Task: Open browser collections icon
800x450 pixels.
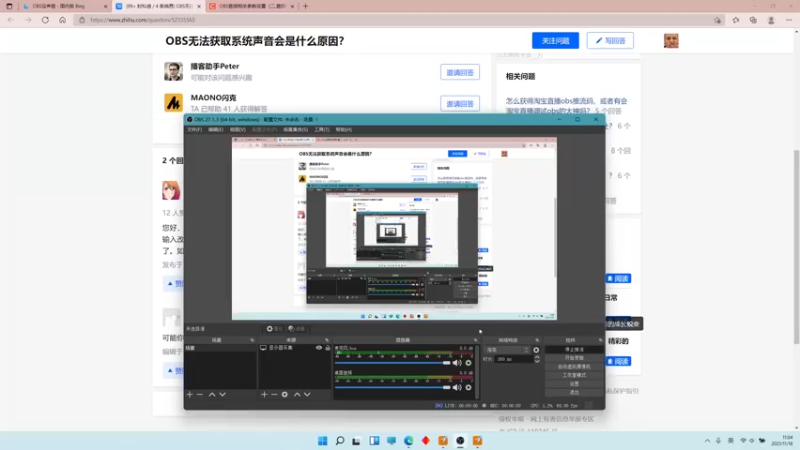Action: 753,20
